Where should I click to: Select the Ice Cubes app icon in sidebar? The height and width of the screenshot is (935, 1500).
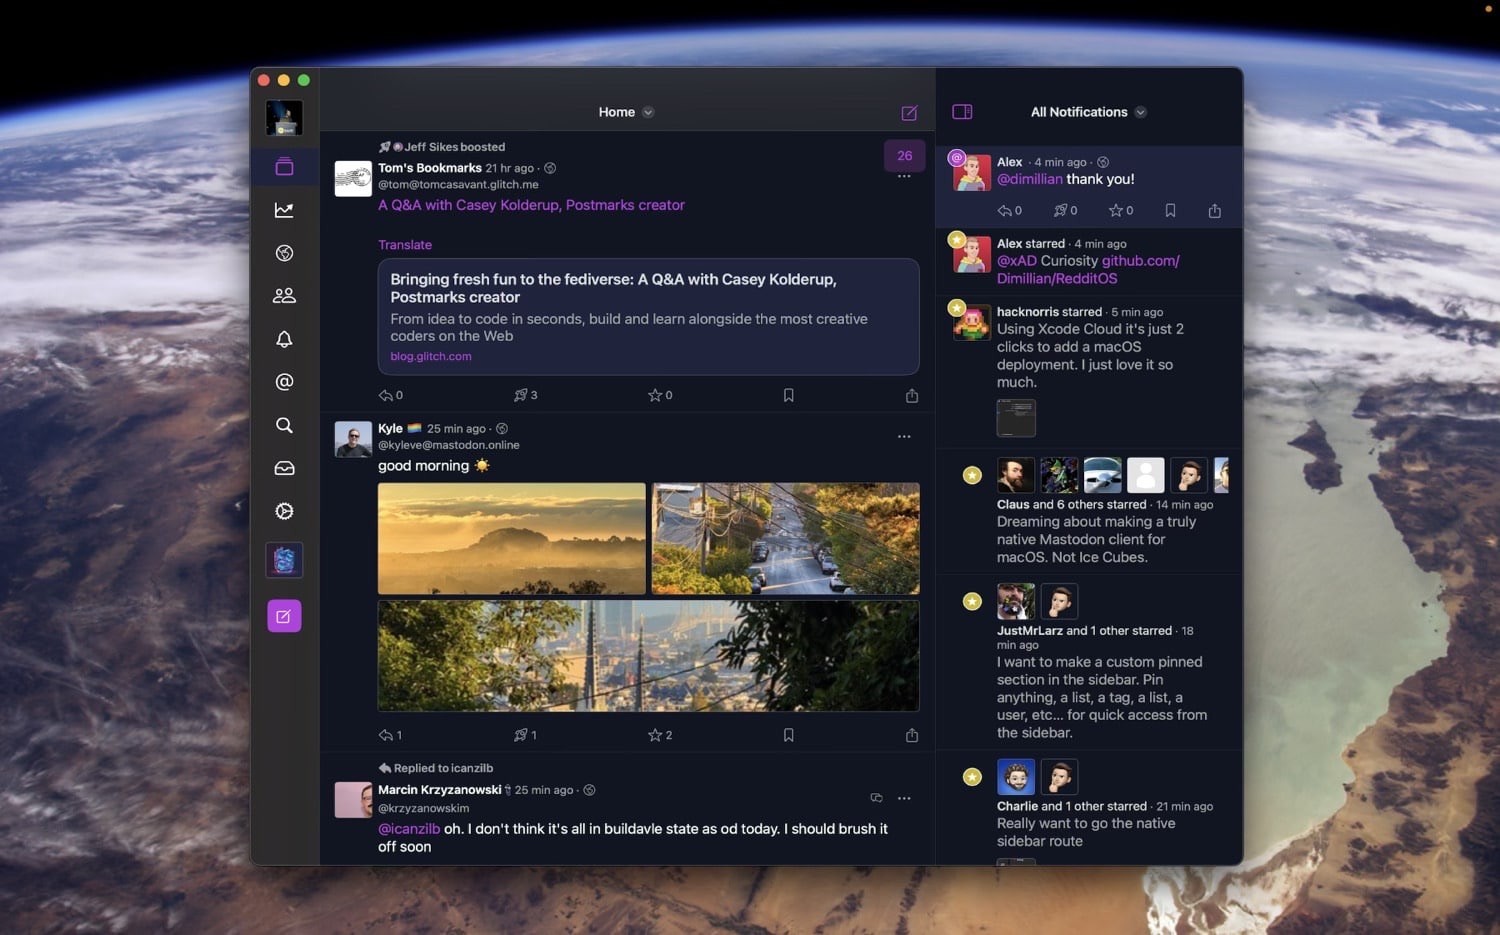pos(284,560)
